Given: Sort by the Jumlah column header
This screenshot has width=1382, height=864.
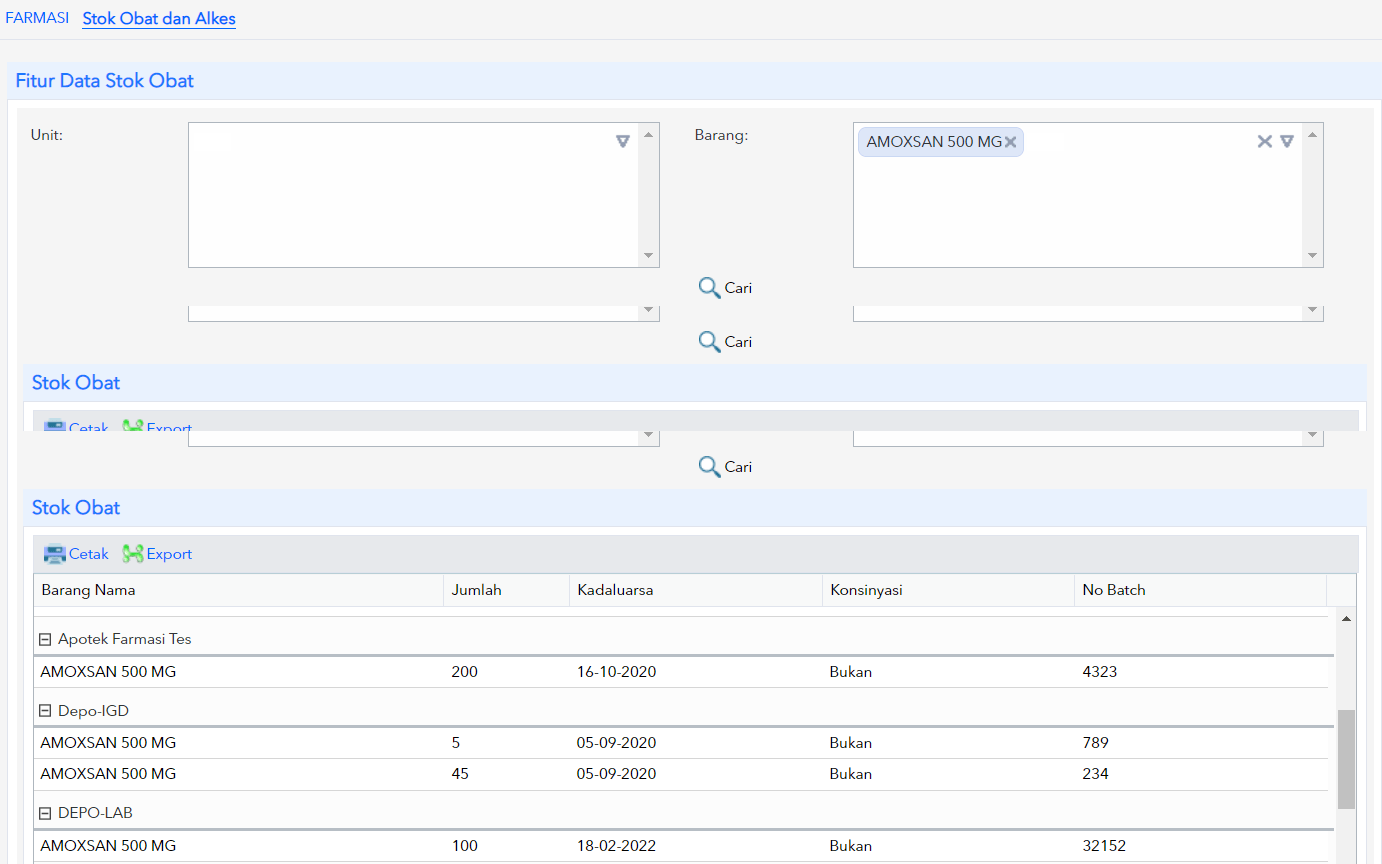Looking at the screenshot, I should (x=506, y=590).
